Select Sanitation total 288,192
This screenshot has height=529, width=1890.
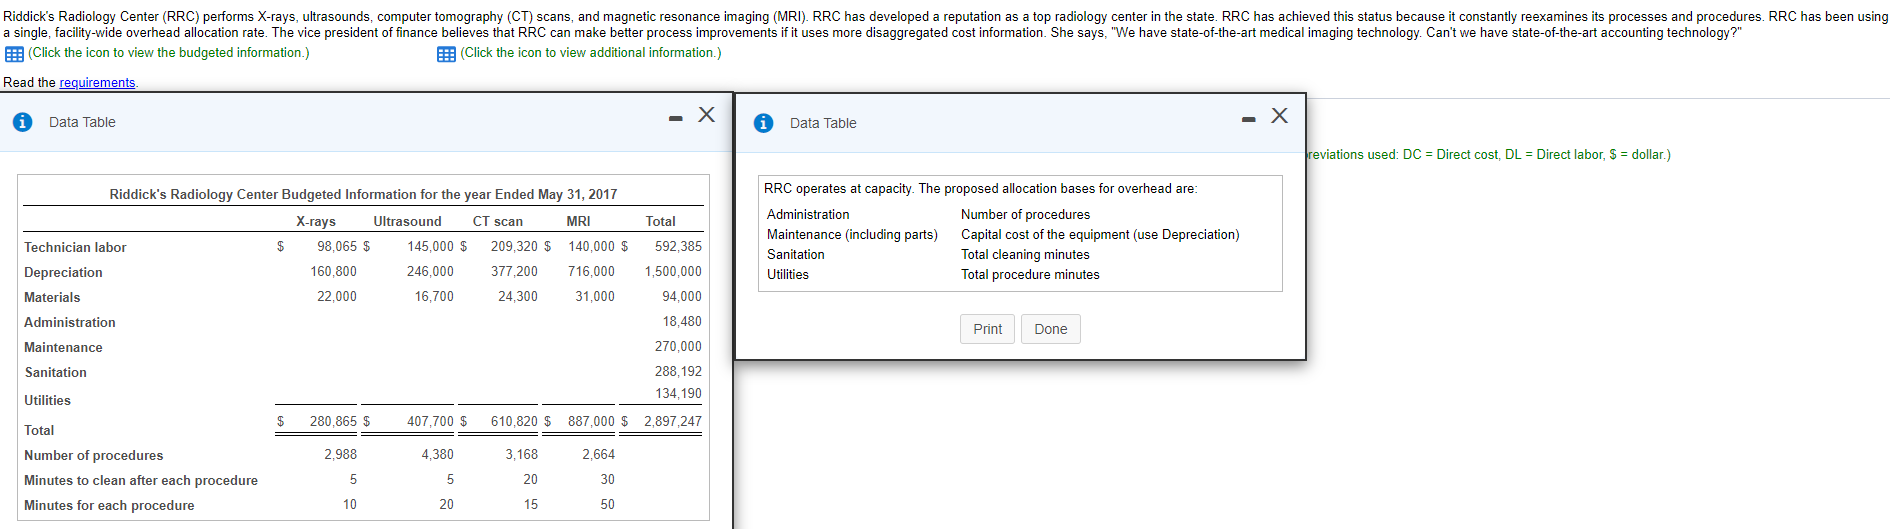678,371
